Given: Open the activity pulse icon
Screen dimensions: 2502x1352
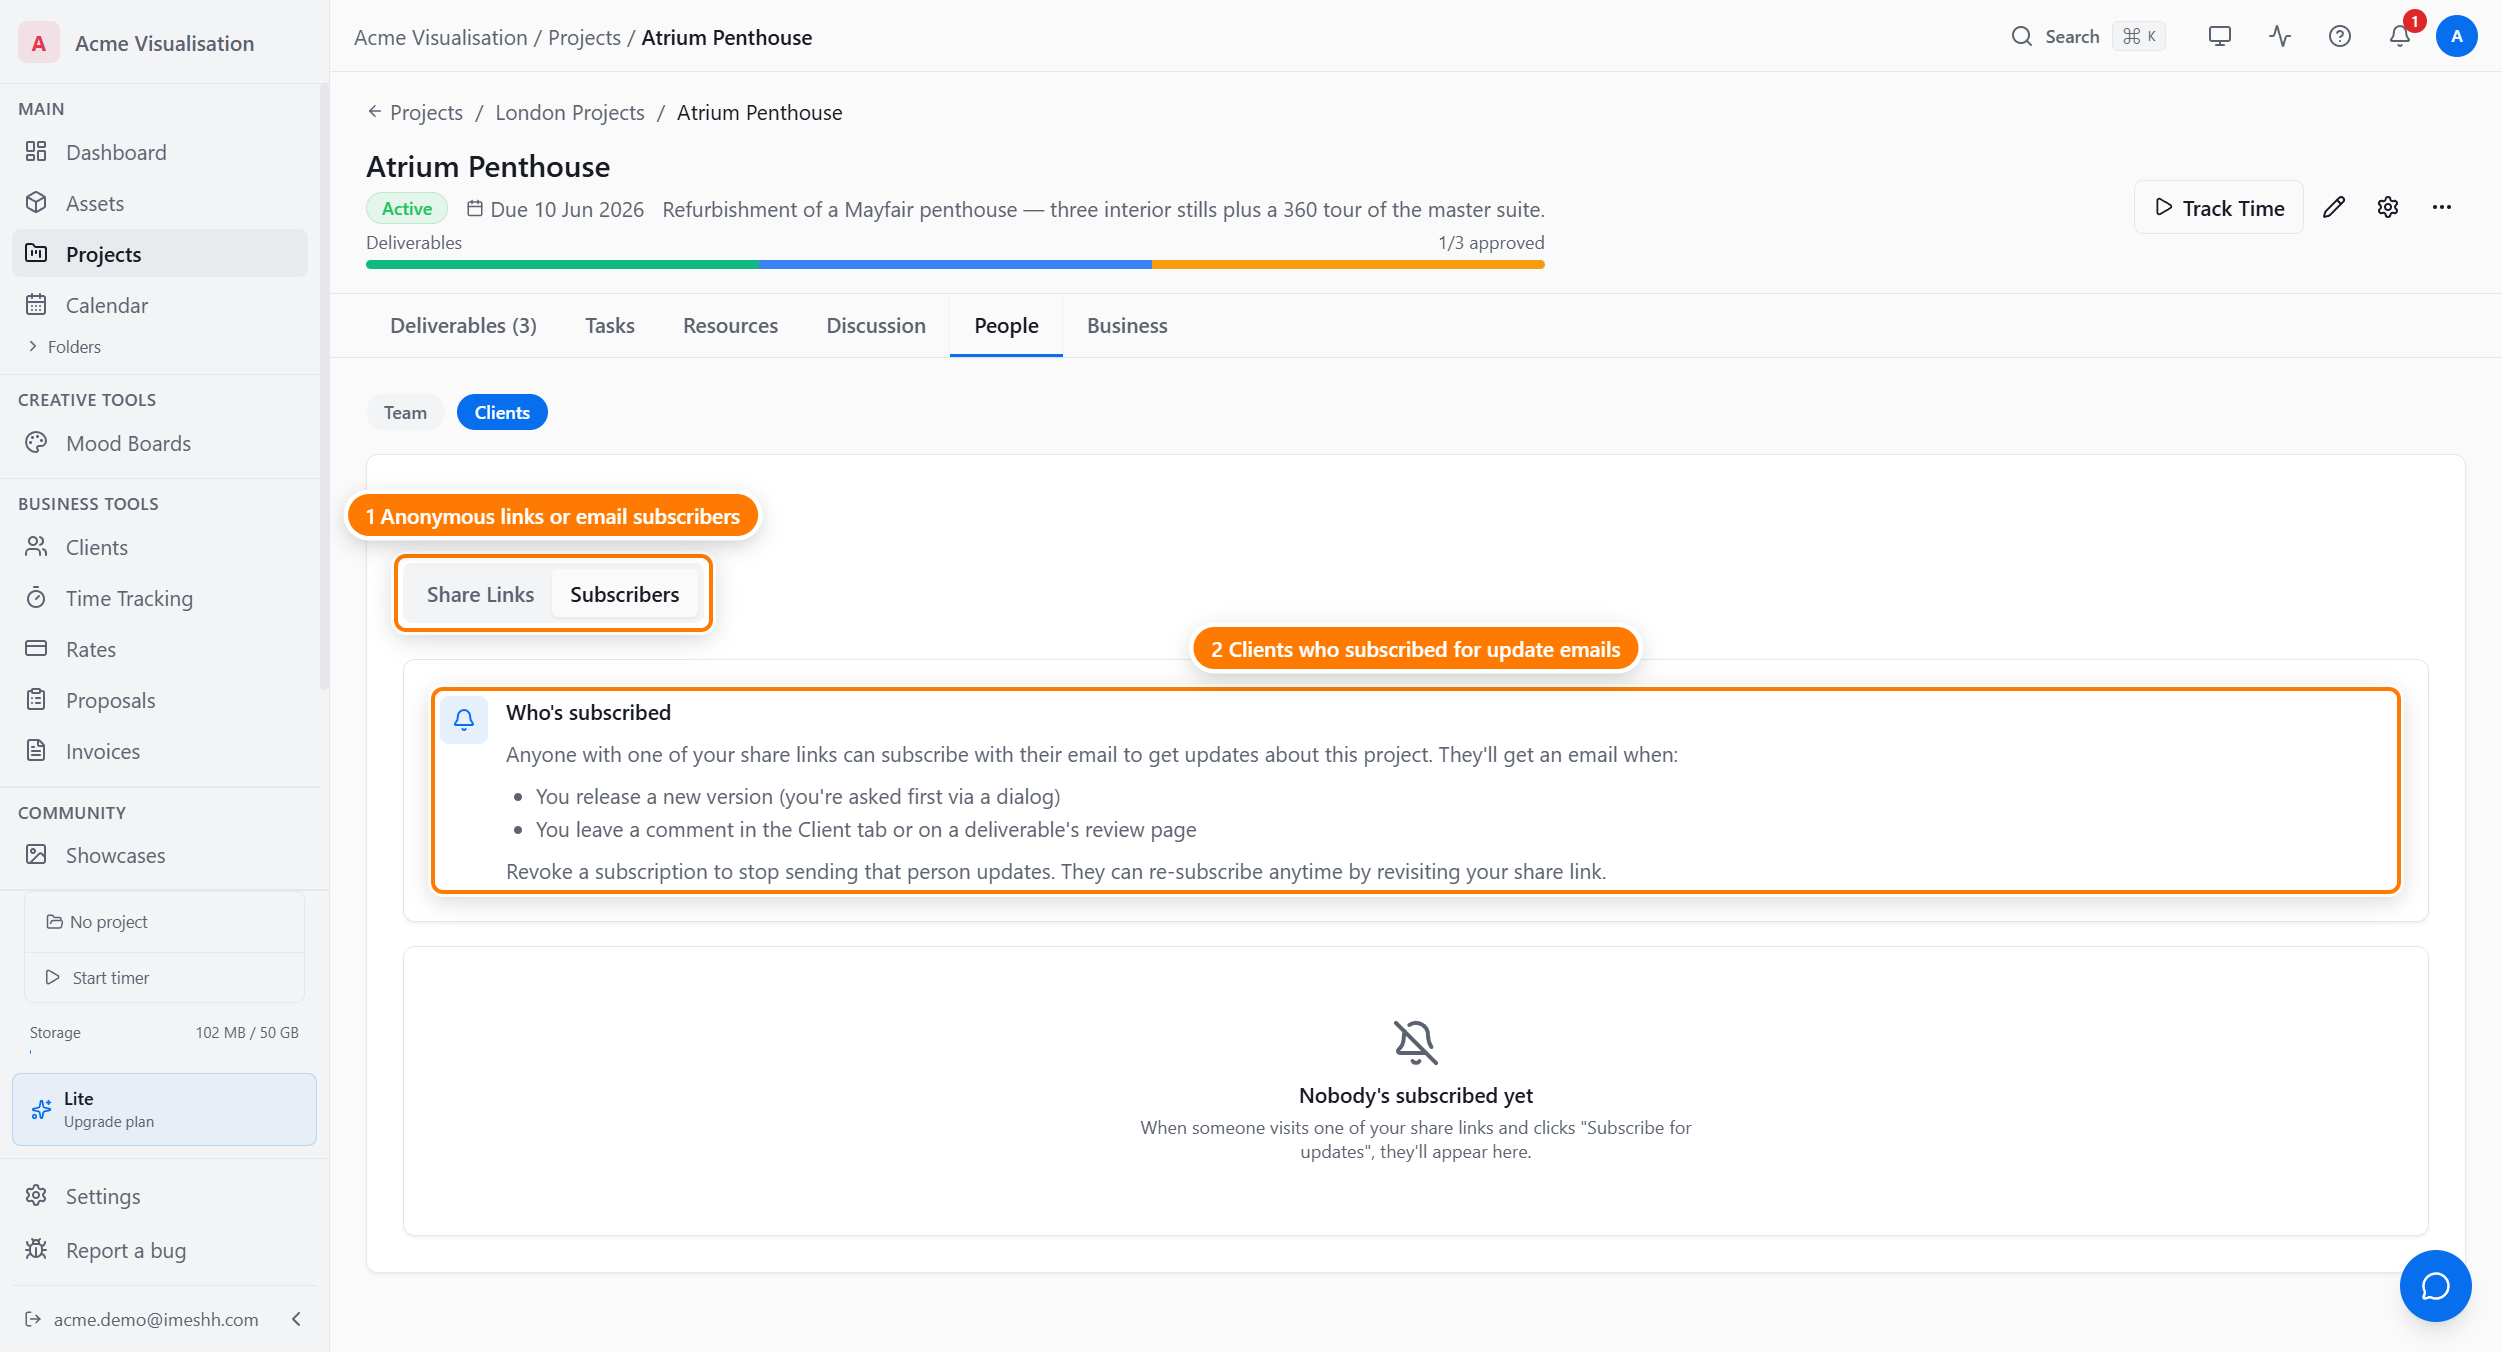Looking at the screenshot, I should coord(2280,37).
